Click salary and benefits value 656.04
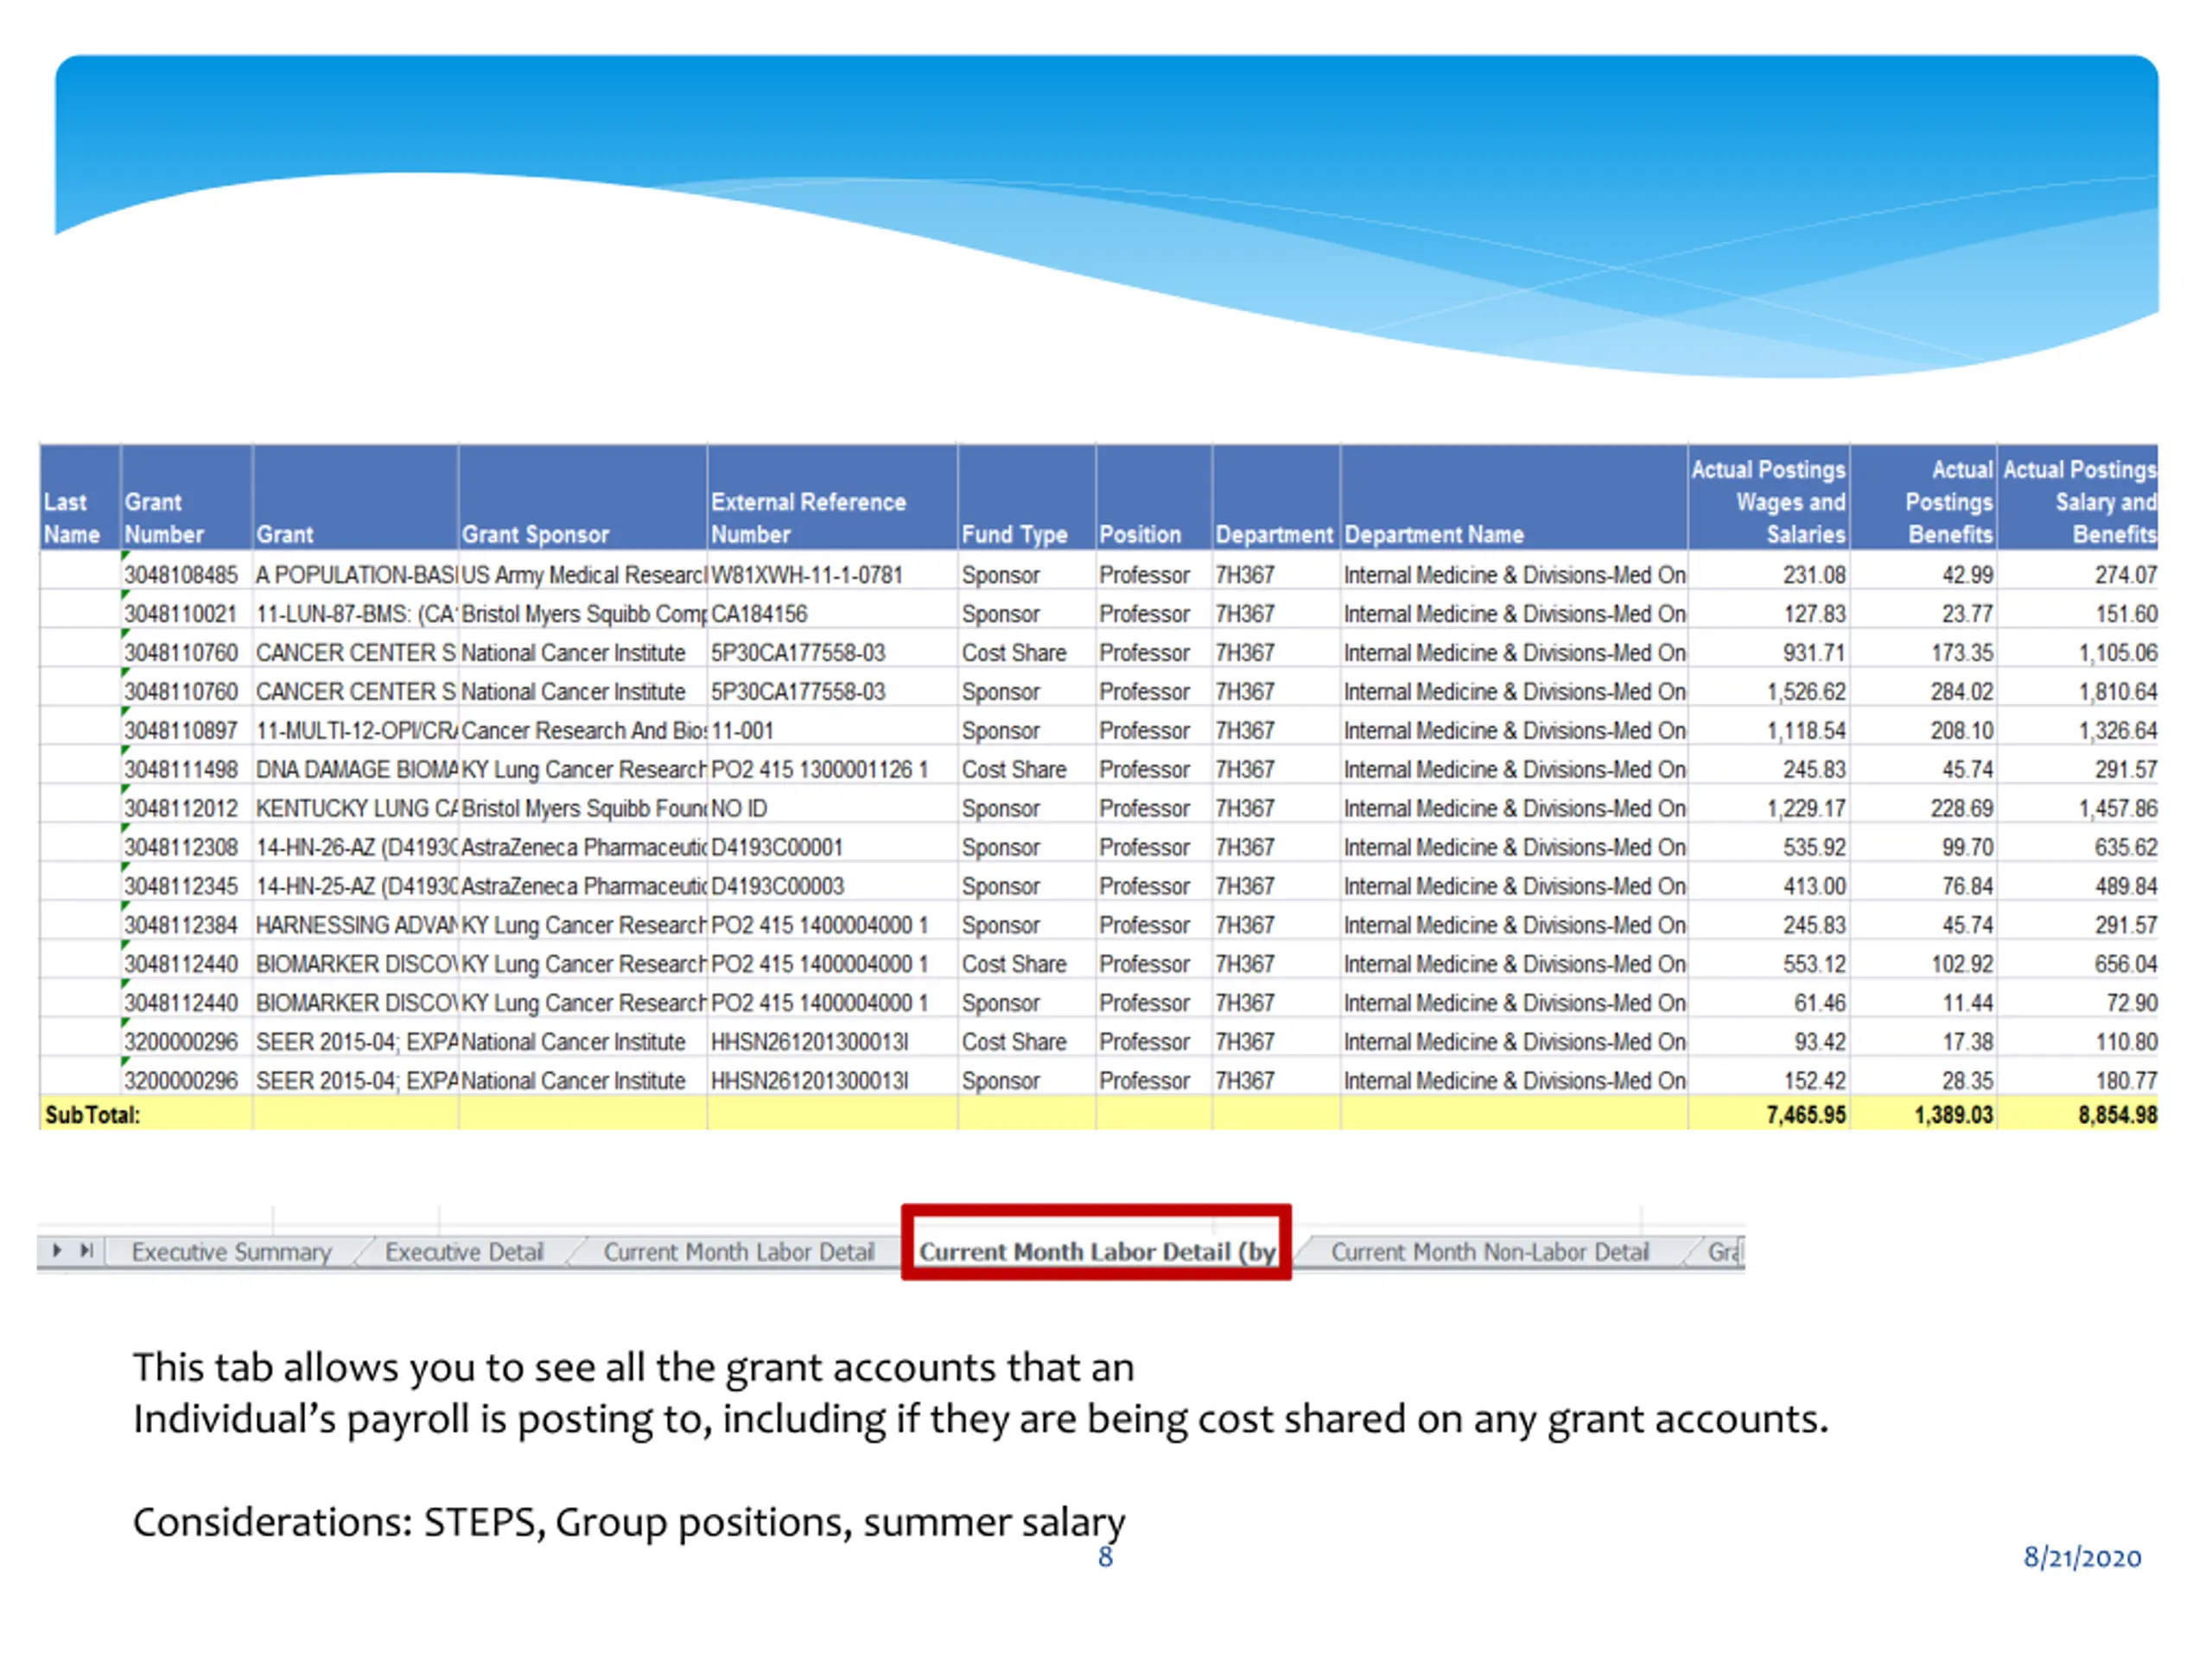Image resolution: width=2212 pixels, height=1659 pixels. (2126, 964)
